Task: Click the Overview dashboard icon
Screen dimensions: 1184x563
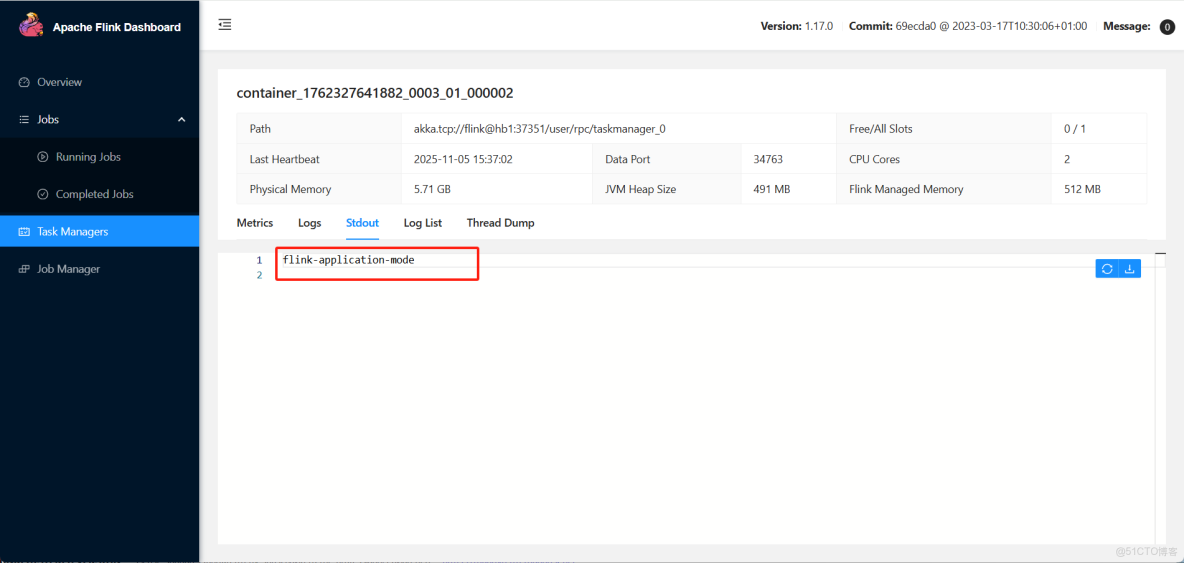Action: 23,82
